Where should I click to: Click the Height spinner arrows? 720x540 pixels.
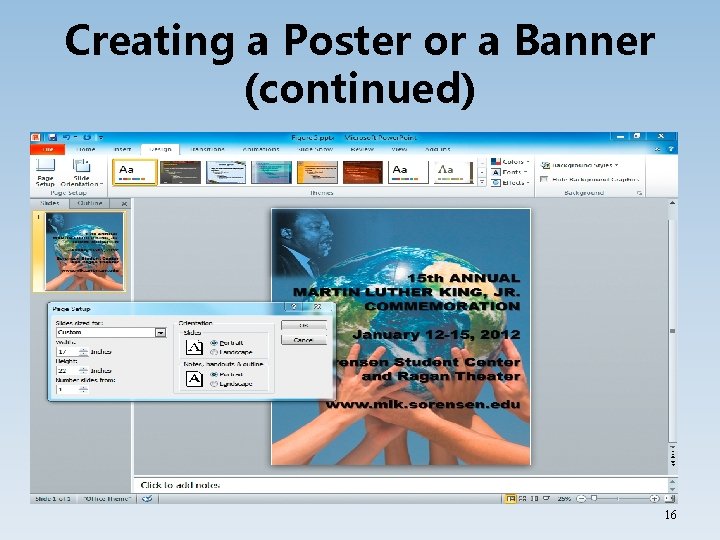click(83, 371)
